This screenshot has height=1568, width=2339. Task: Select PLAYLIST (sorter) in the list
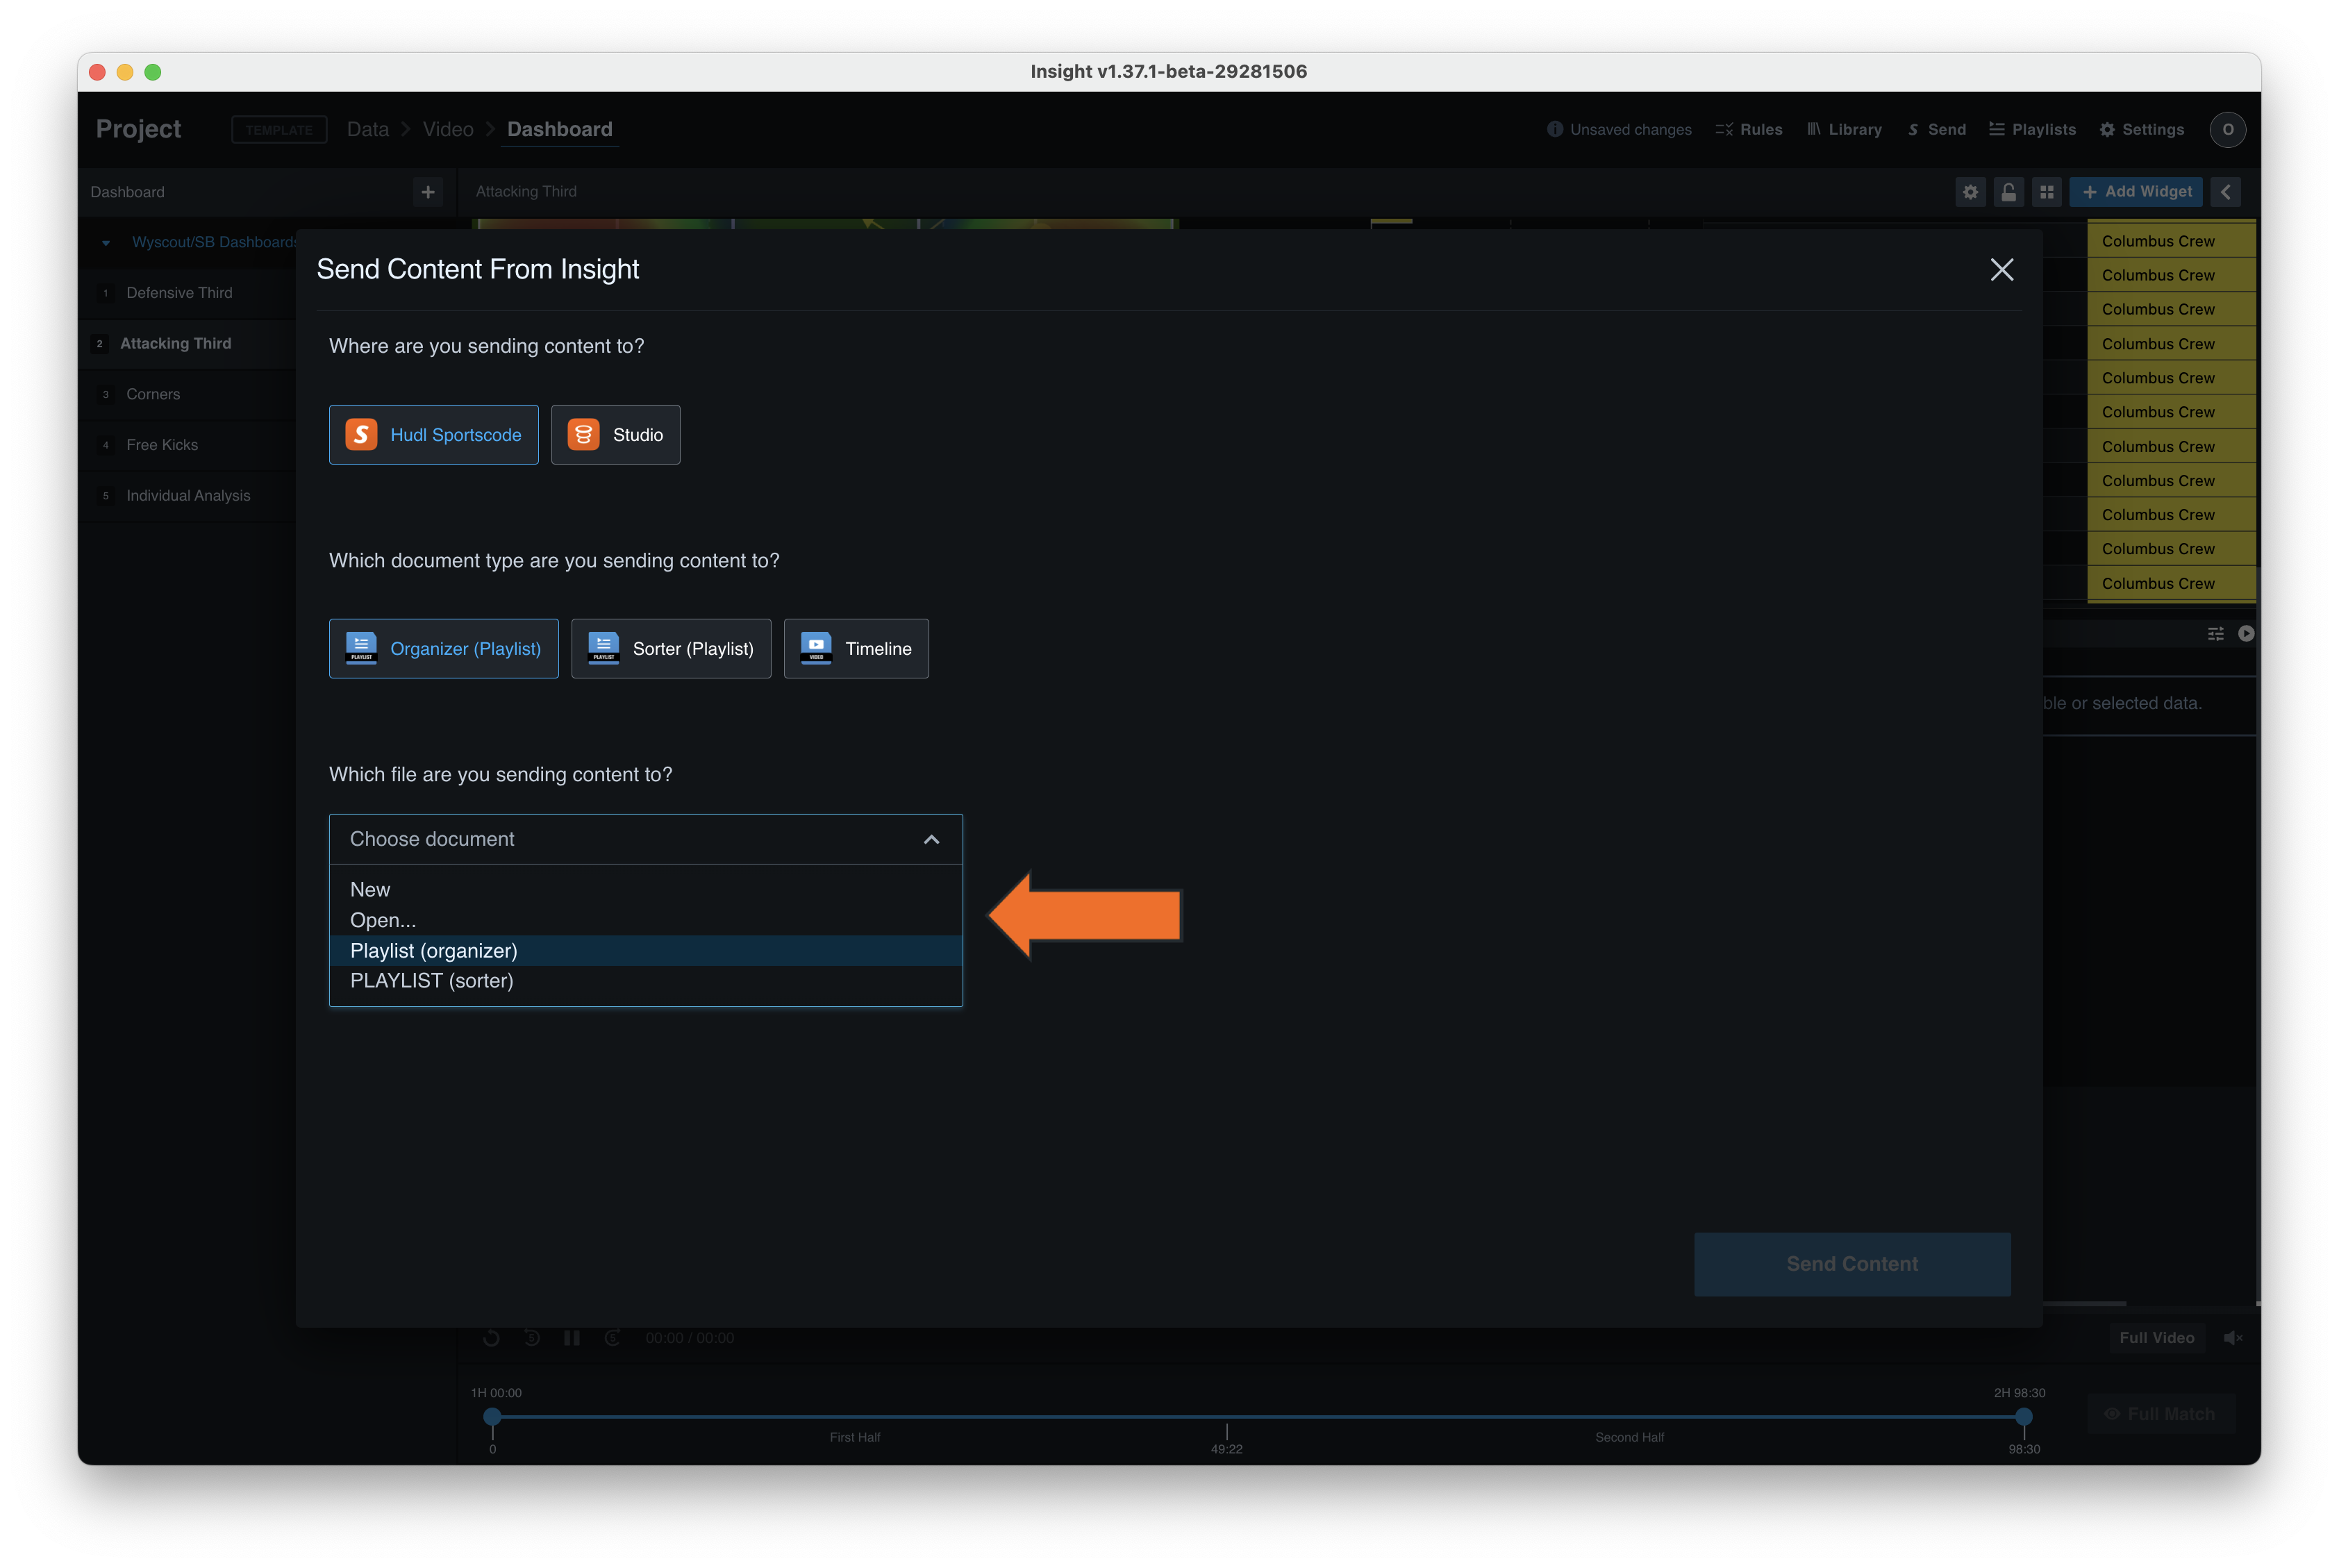click(x=645, y=981)
